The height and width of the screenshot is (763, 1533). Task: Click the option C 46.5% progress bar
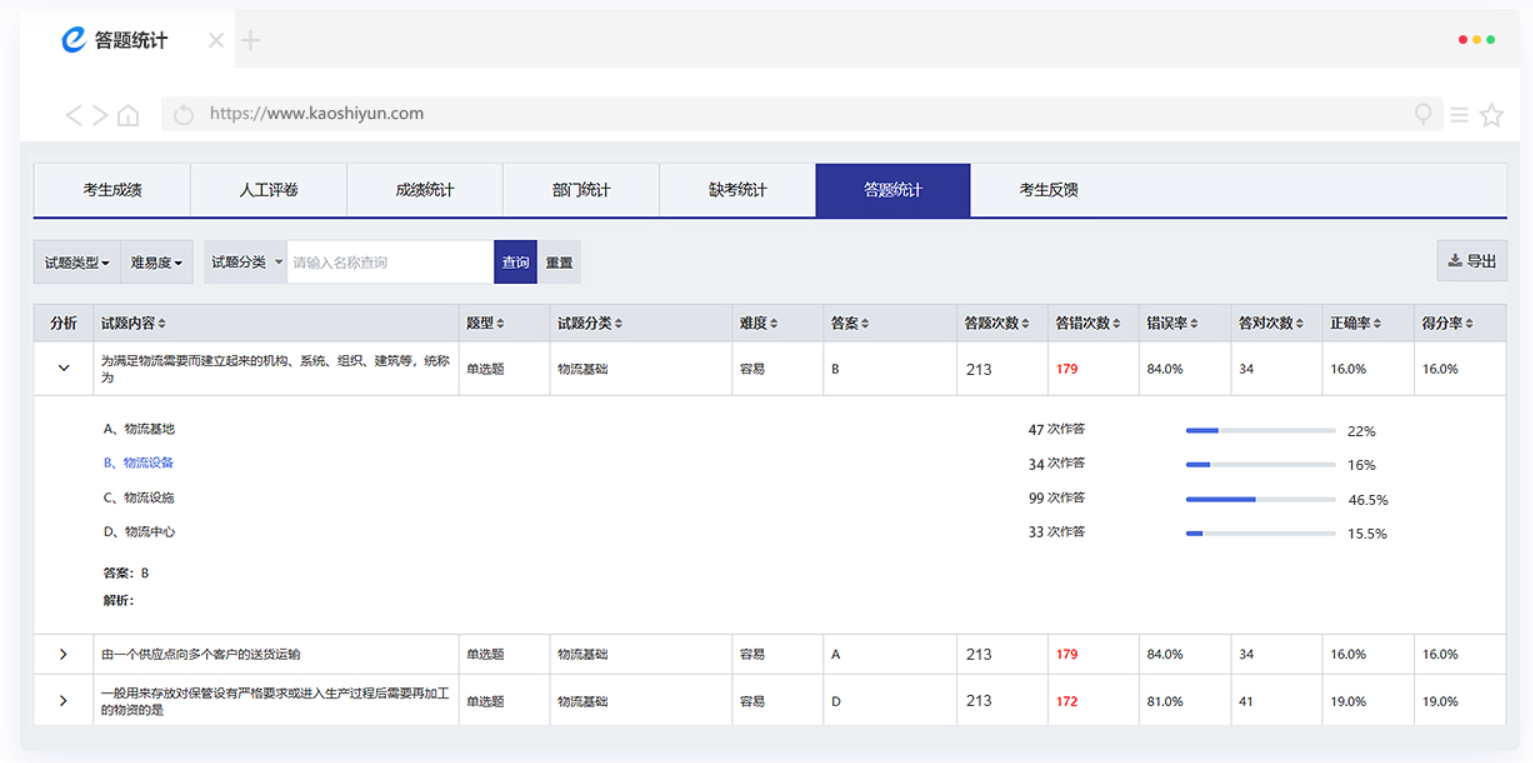point(1260,499)
